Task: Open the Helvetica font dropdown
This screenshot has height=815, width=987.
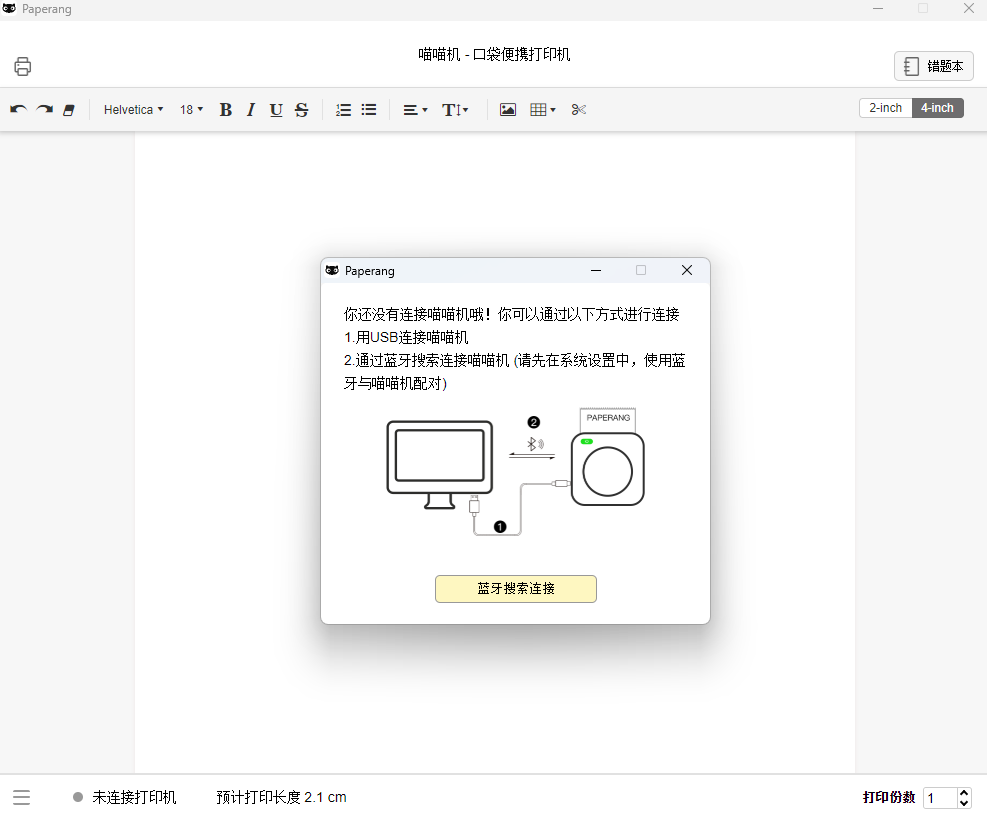Action: pos(133,110)
